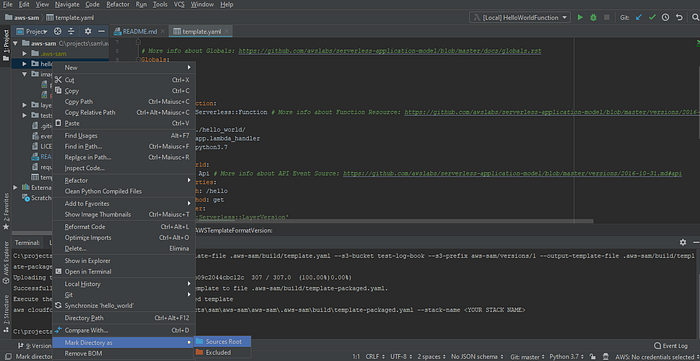Open the Refactor submenu in context menu

click(x=124, y=180)
